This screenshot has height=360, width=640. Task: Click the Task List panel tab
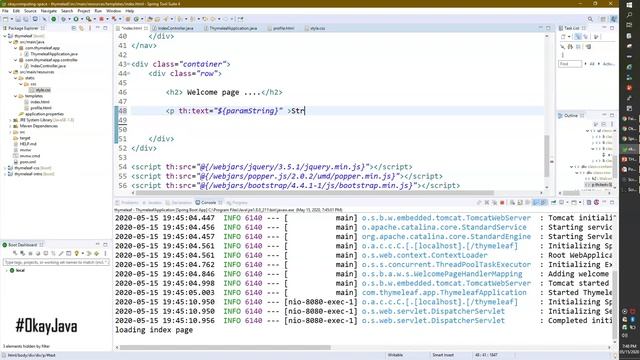click(x=571, y=28)
